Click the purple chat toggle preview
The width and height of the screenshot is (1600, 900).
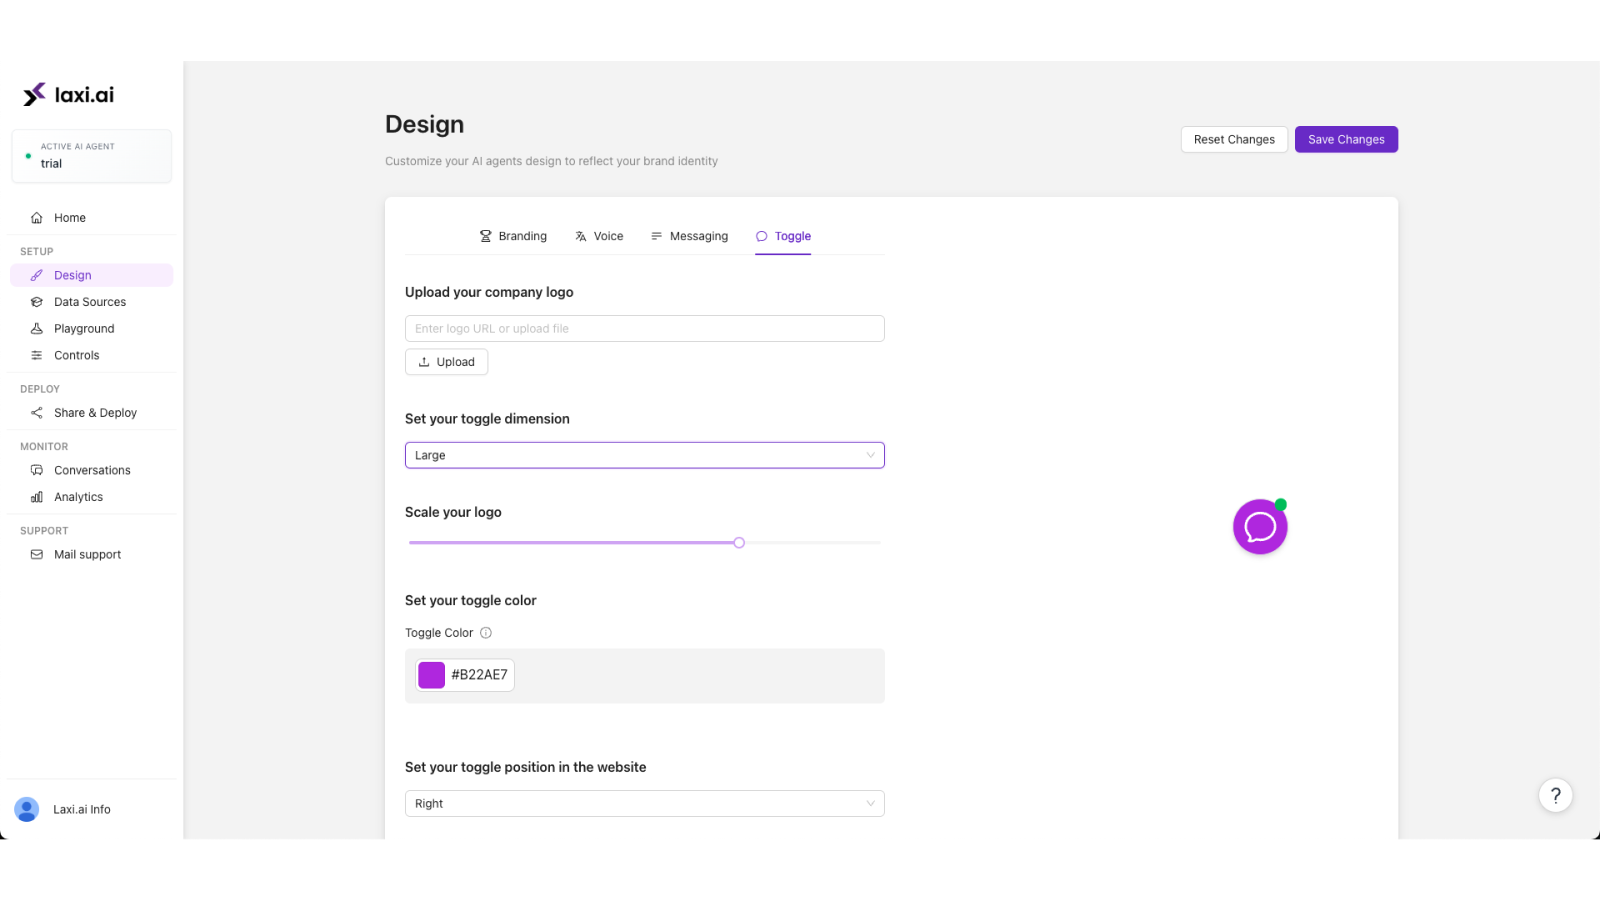click(x=1260, y=527)
